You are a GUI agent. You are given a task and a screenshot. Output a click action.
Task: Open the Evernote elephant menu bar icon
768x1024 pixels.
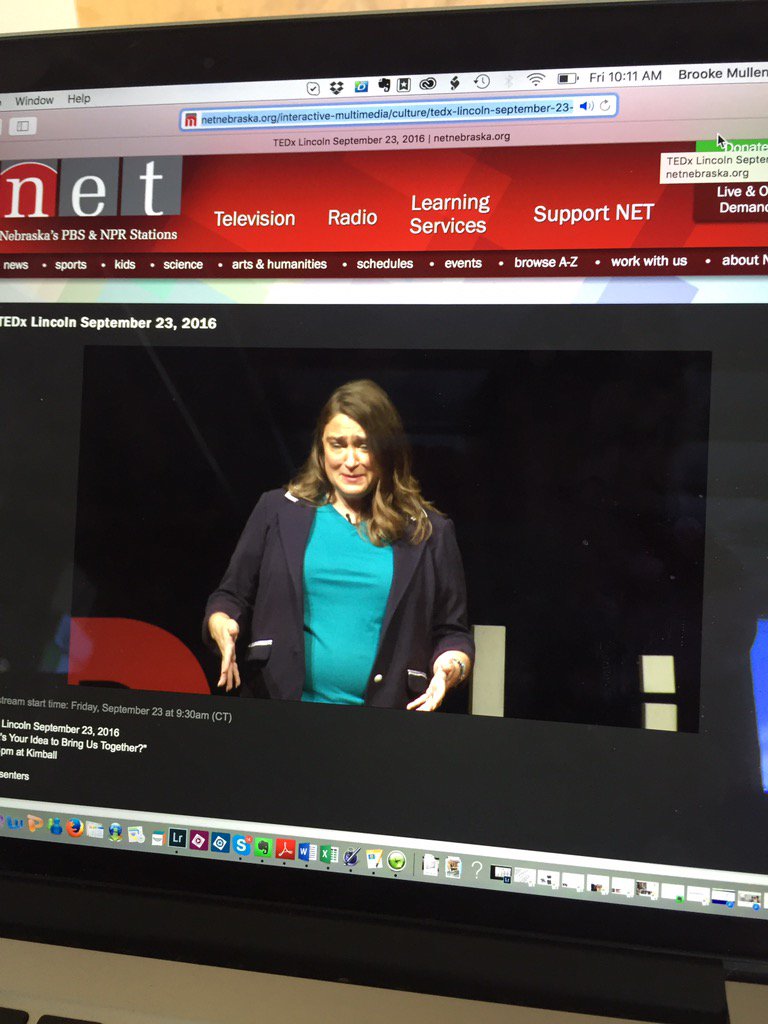tap(384, 85)
